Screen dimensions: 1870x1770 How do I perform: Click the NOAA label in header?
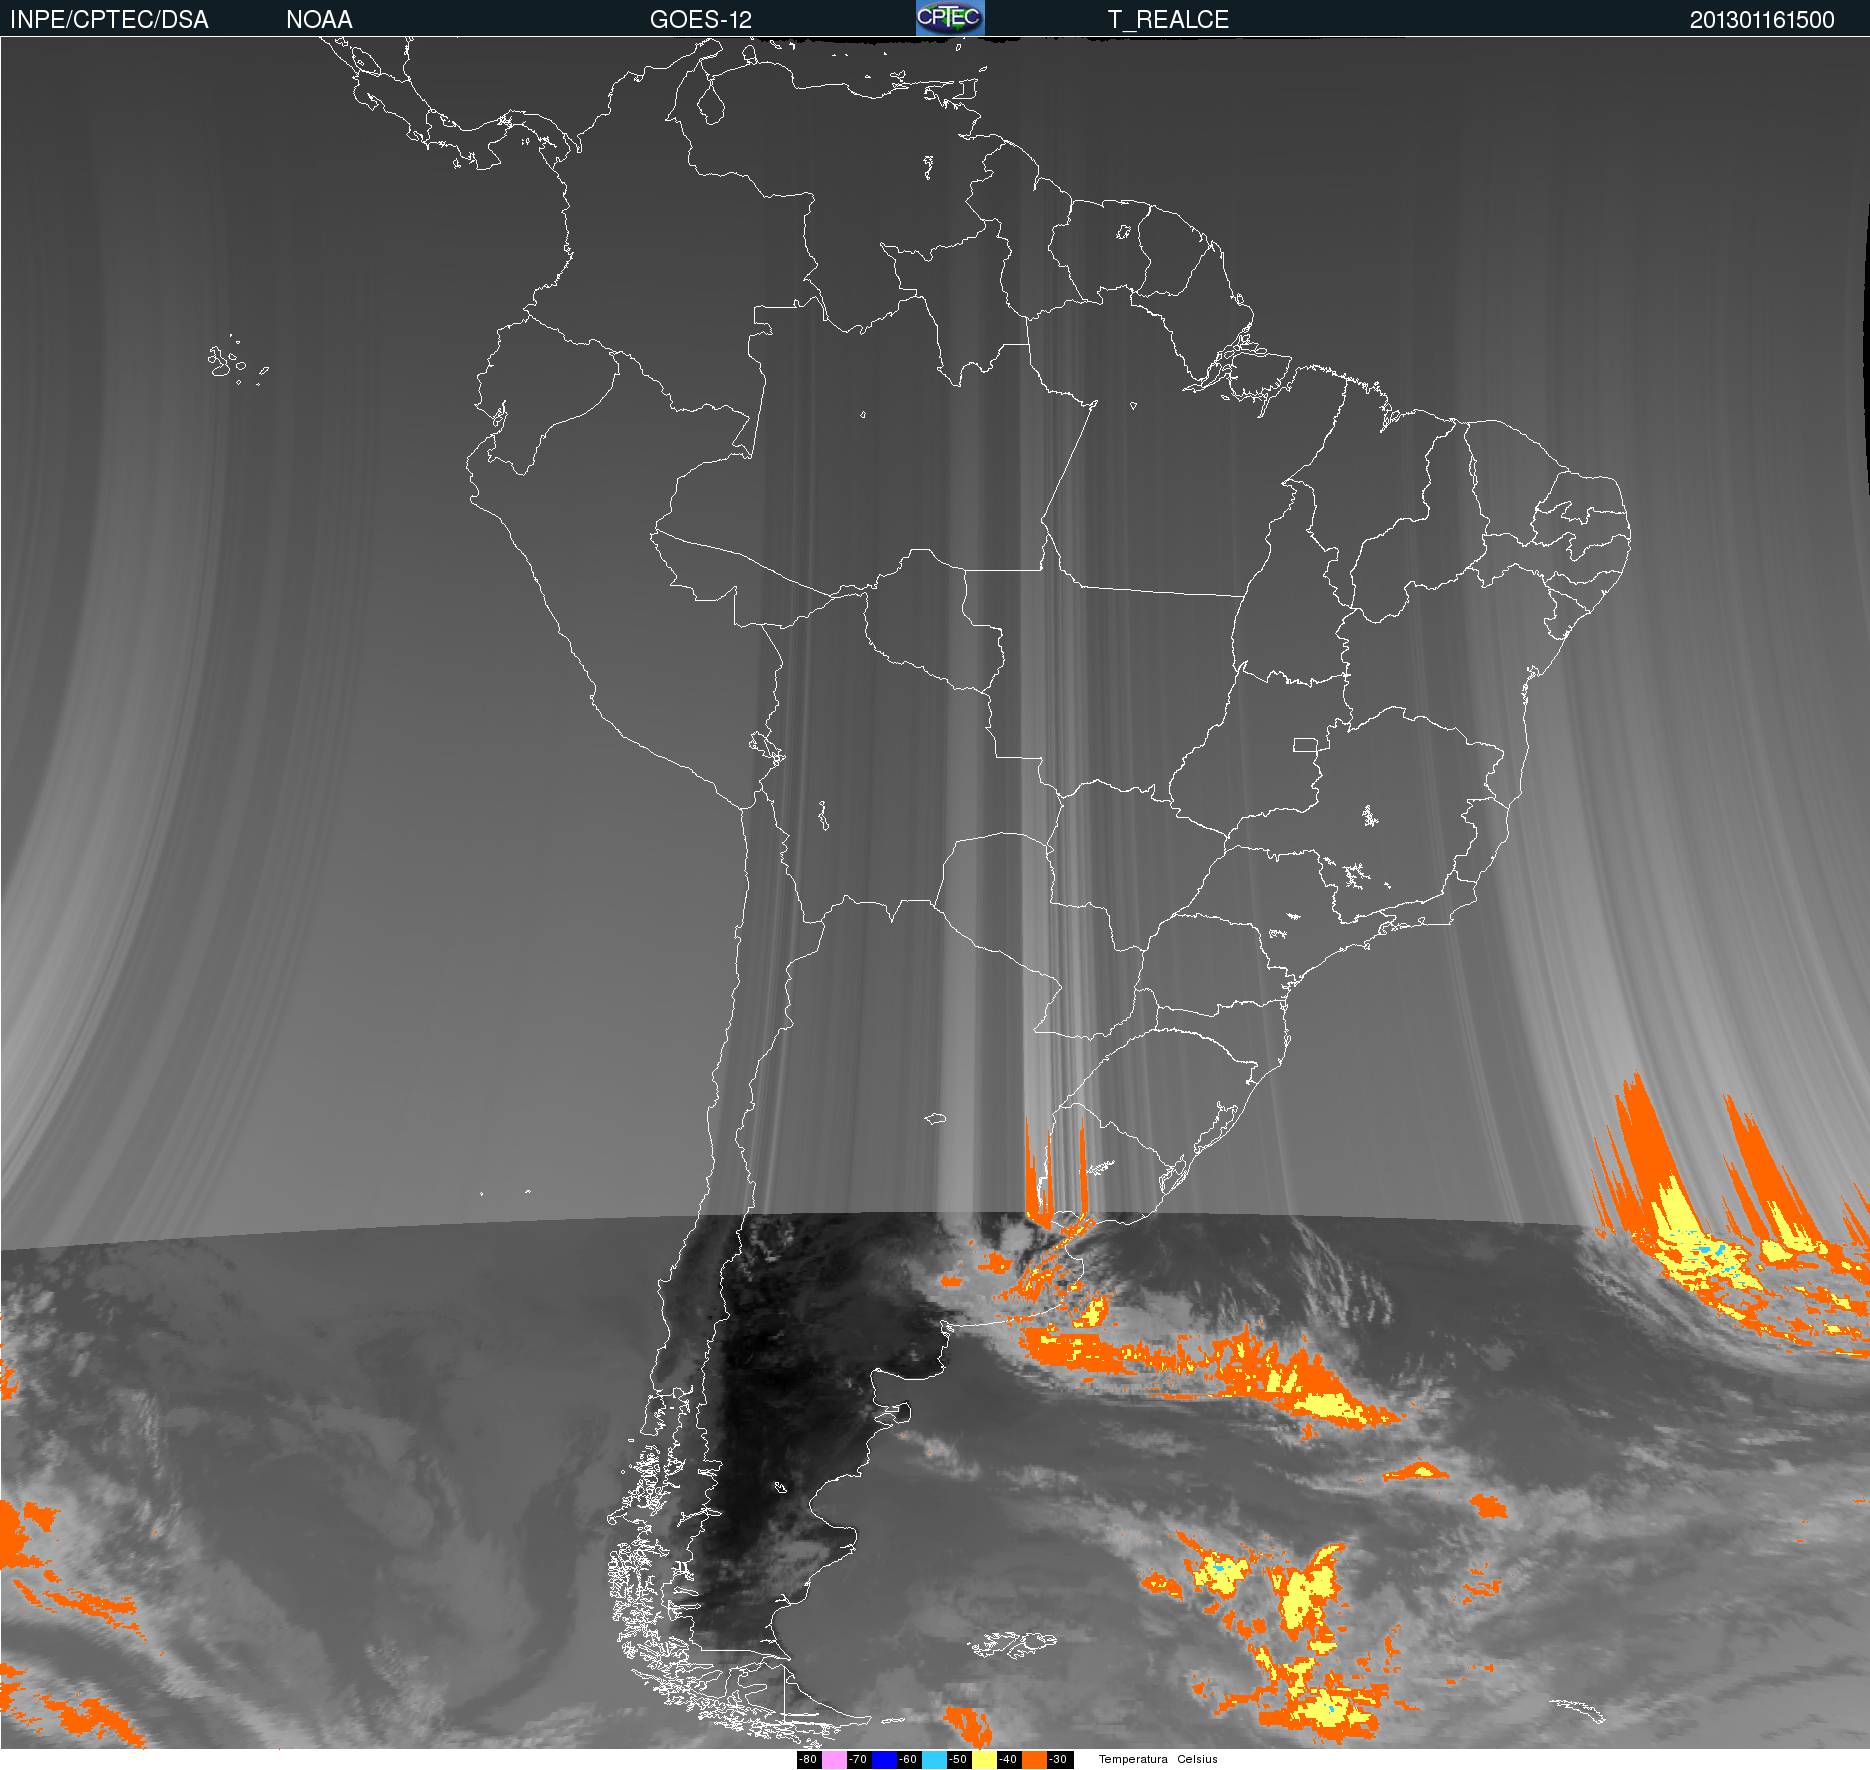319,20
